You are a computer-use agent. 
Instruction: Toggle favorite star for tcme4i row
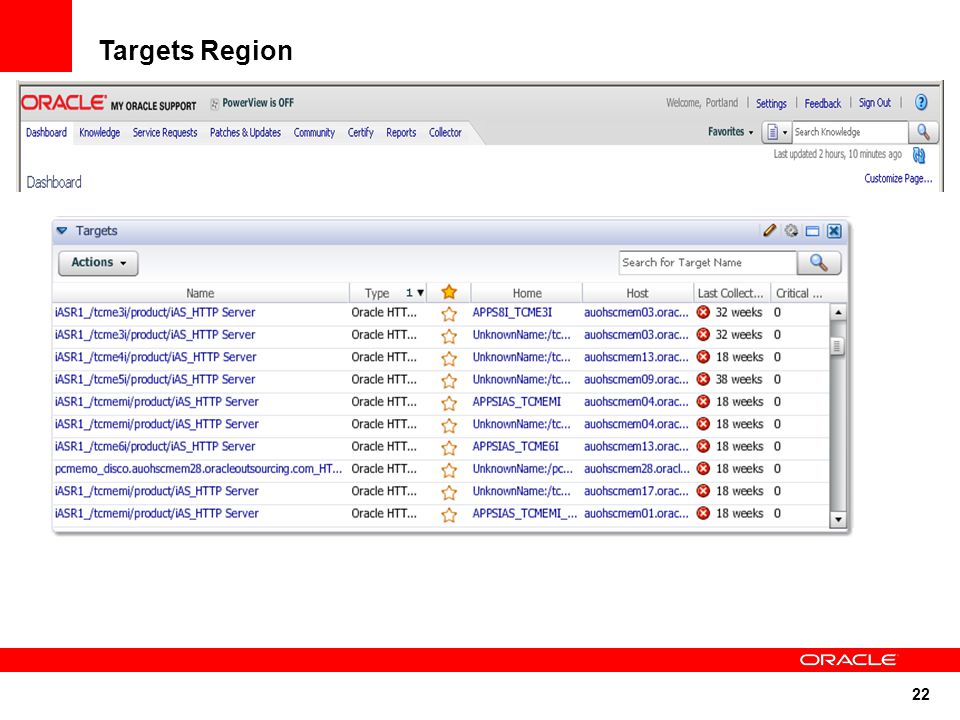449,358
